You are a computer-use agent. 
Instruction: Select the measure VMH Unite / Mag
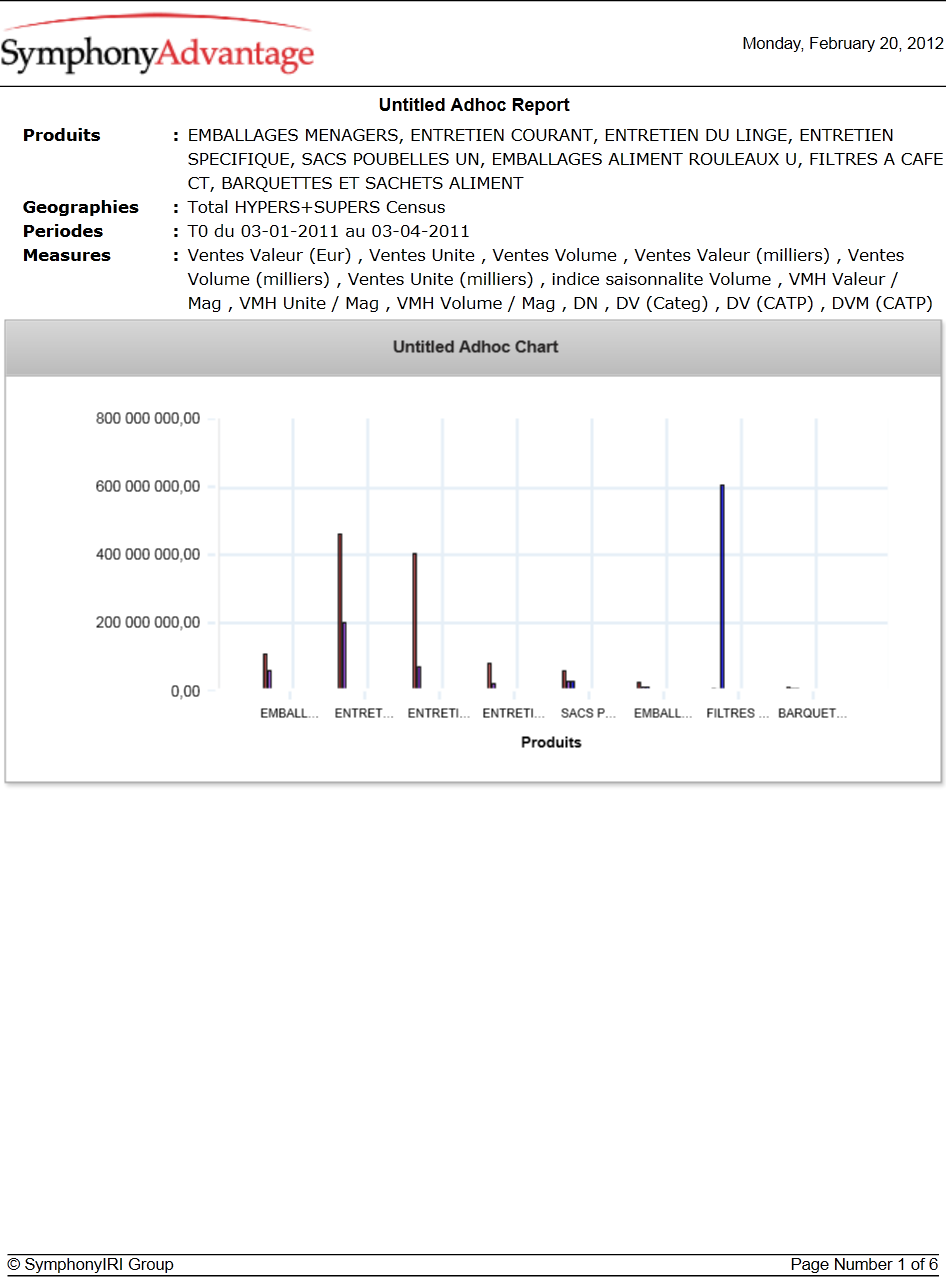pyautogui.click(x=308, y=303)
